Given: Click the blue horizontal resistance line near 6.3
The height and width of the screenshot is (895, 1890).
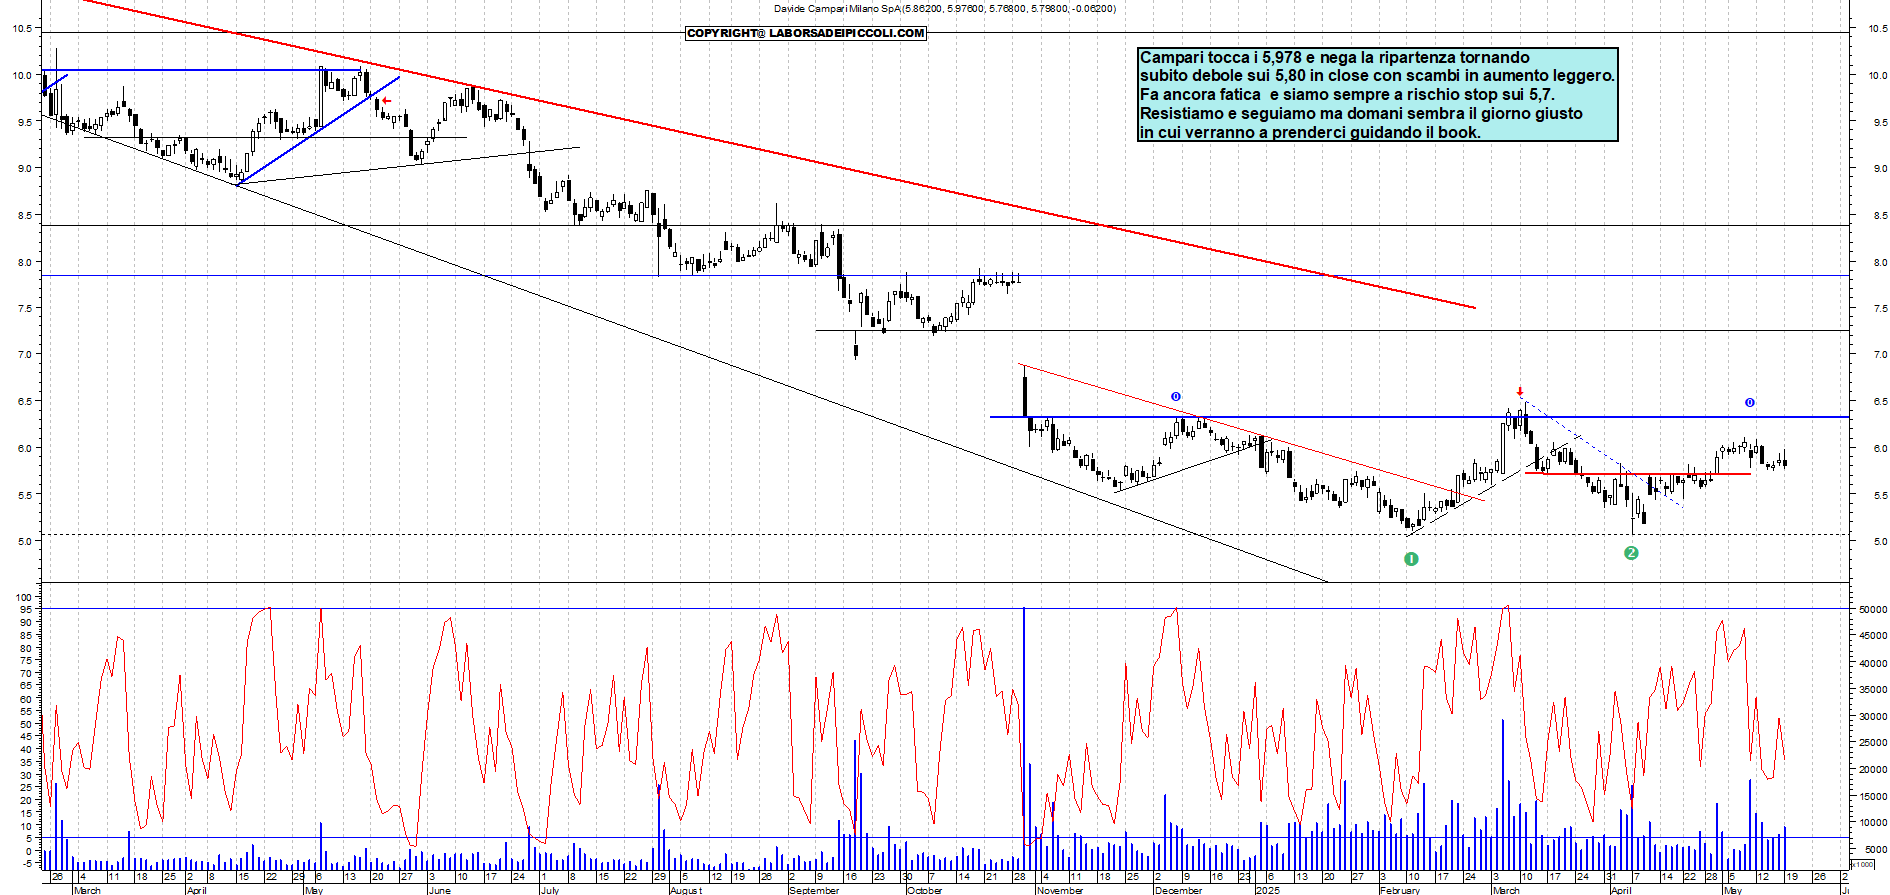Looking at the screenshot, I should point(1420,417).
